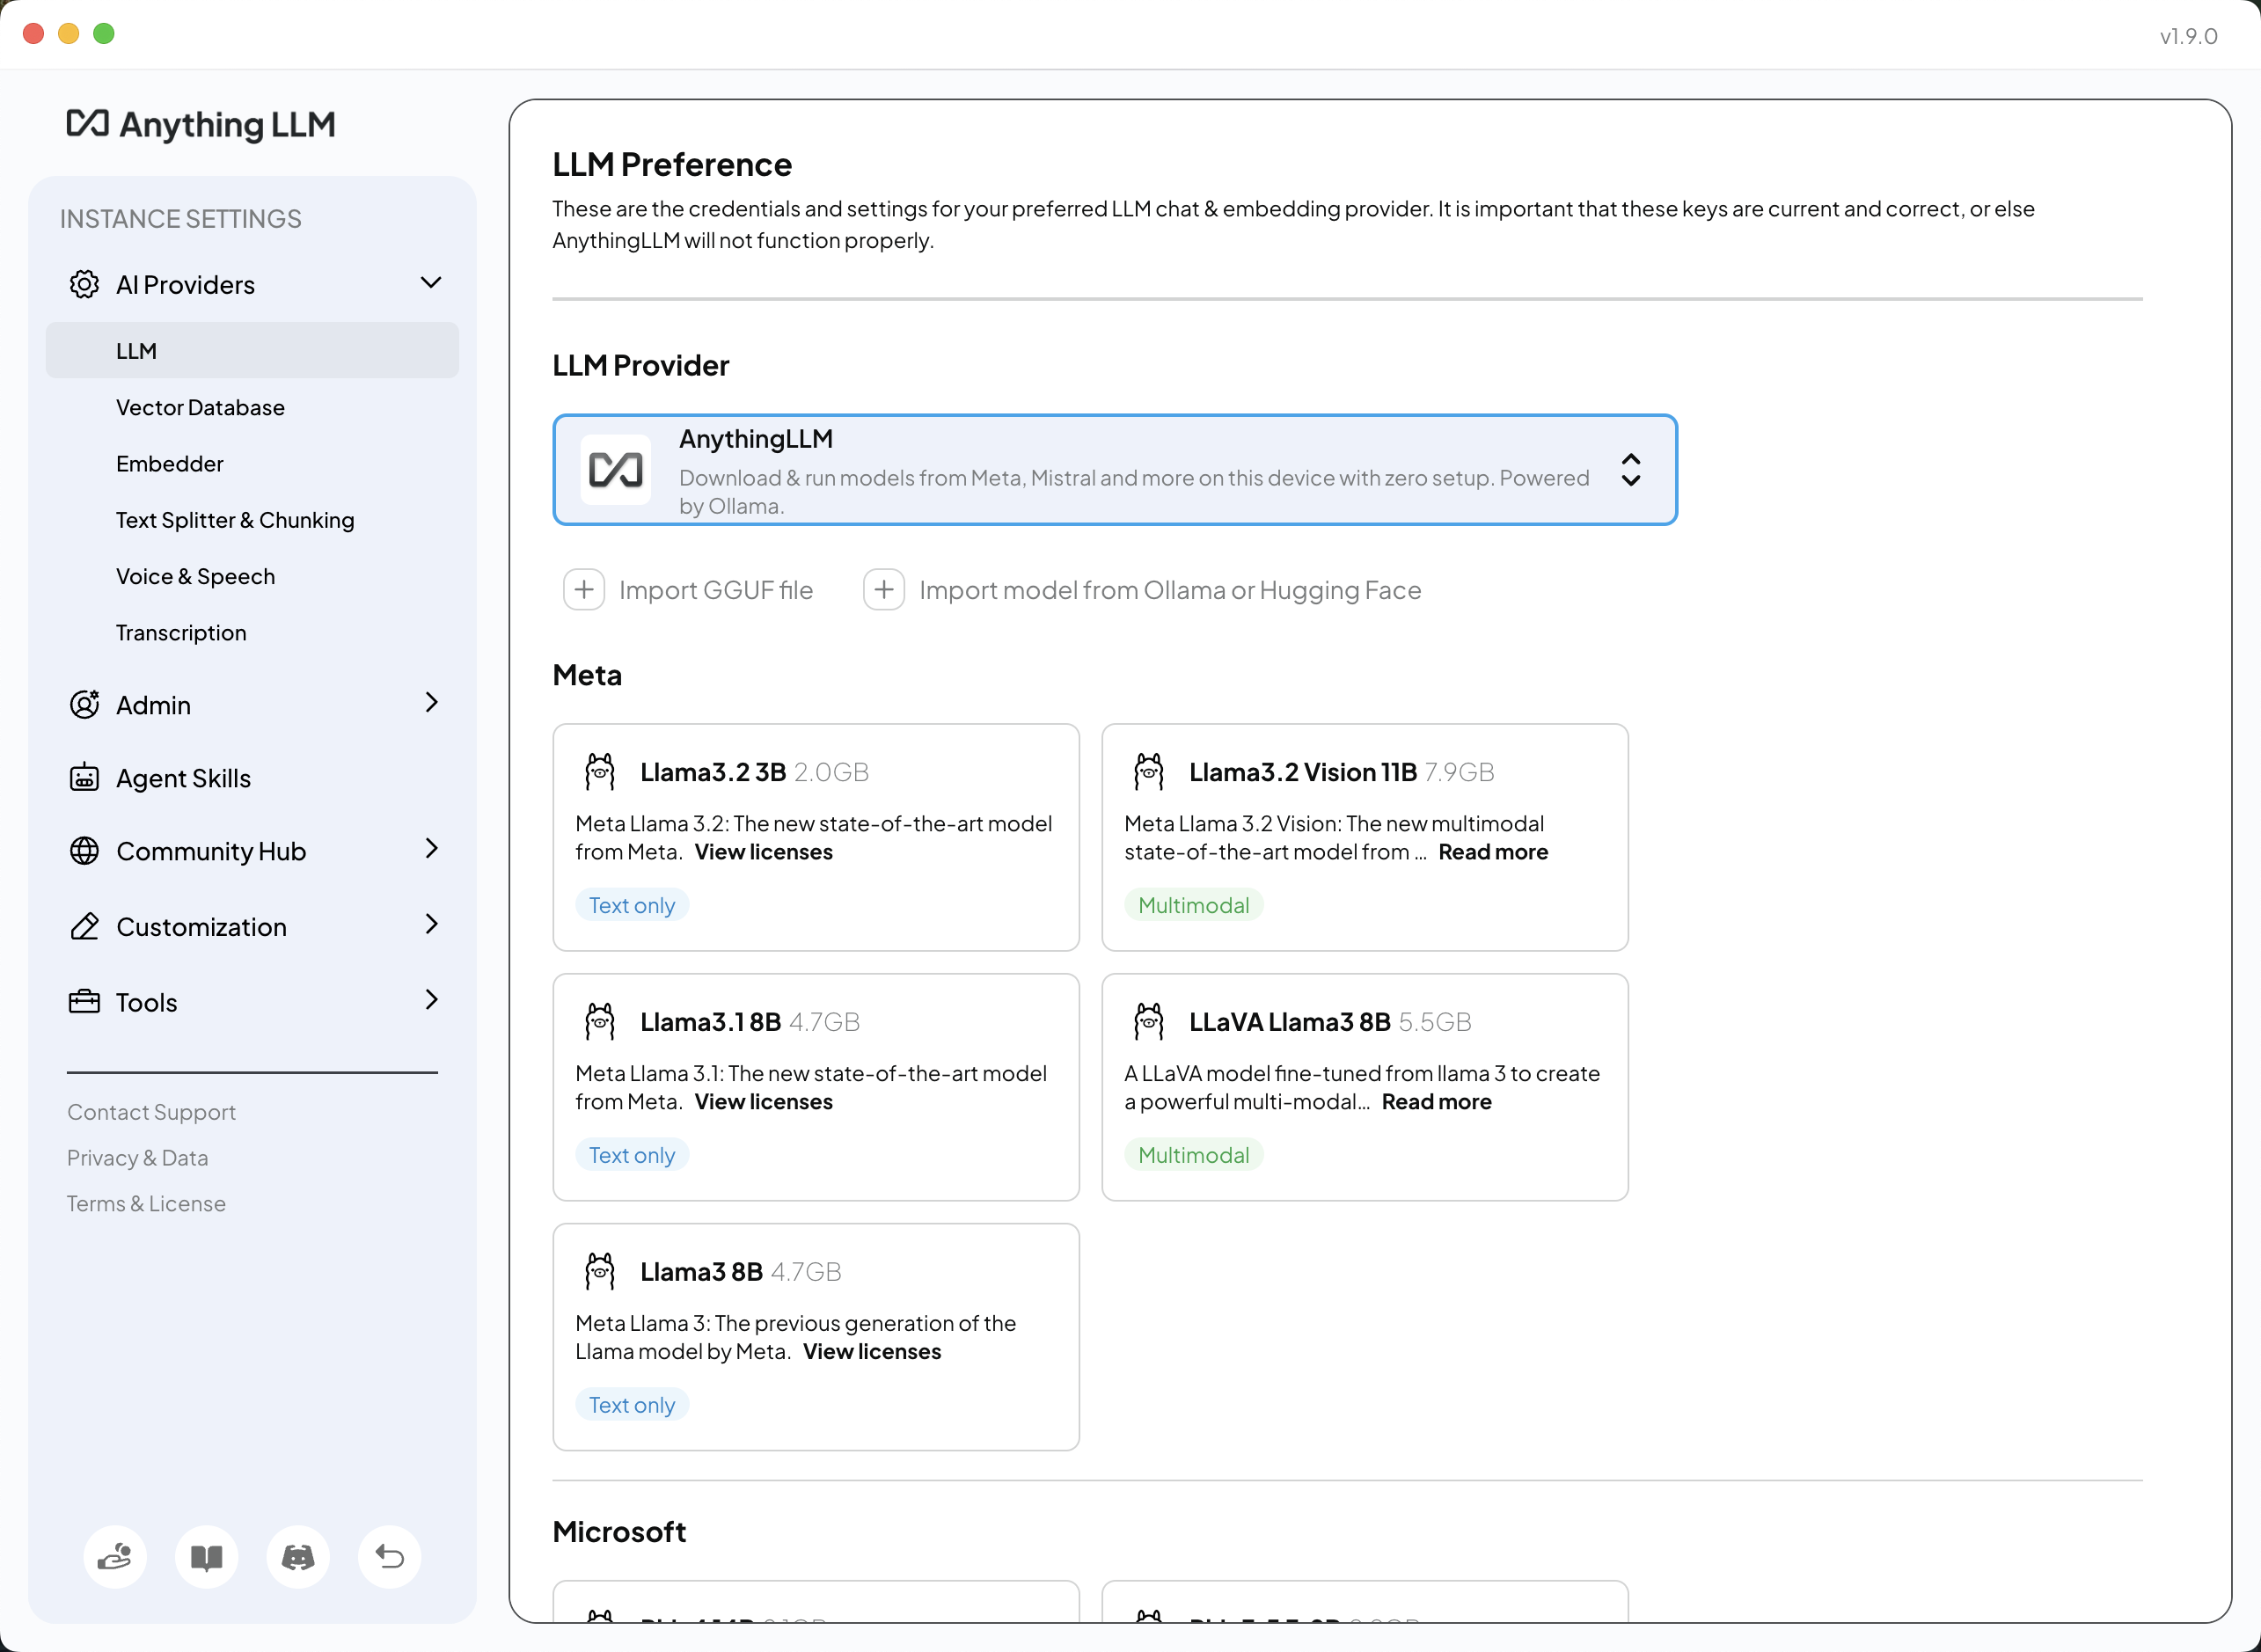Go to Embedder settings

point(170,463)
